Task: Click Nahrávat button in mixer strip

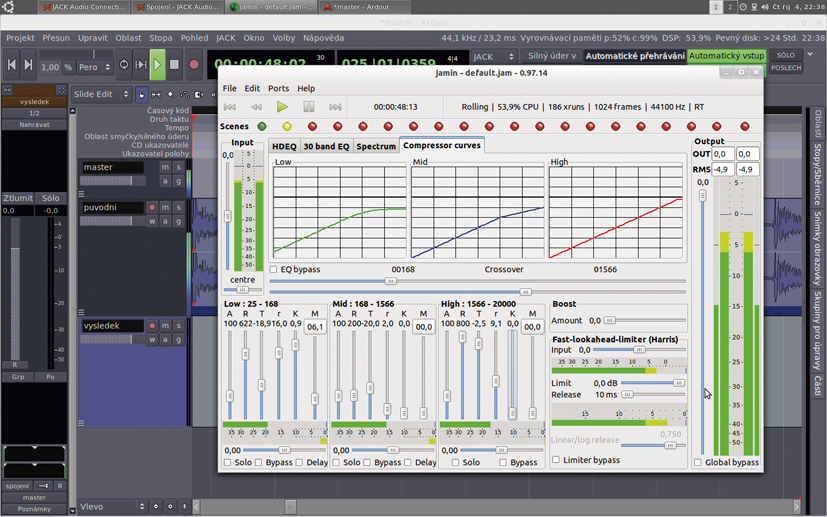Action: tap(34, 125)
